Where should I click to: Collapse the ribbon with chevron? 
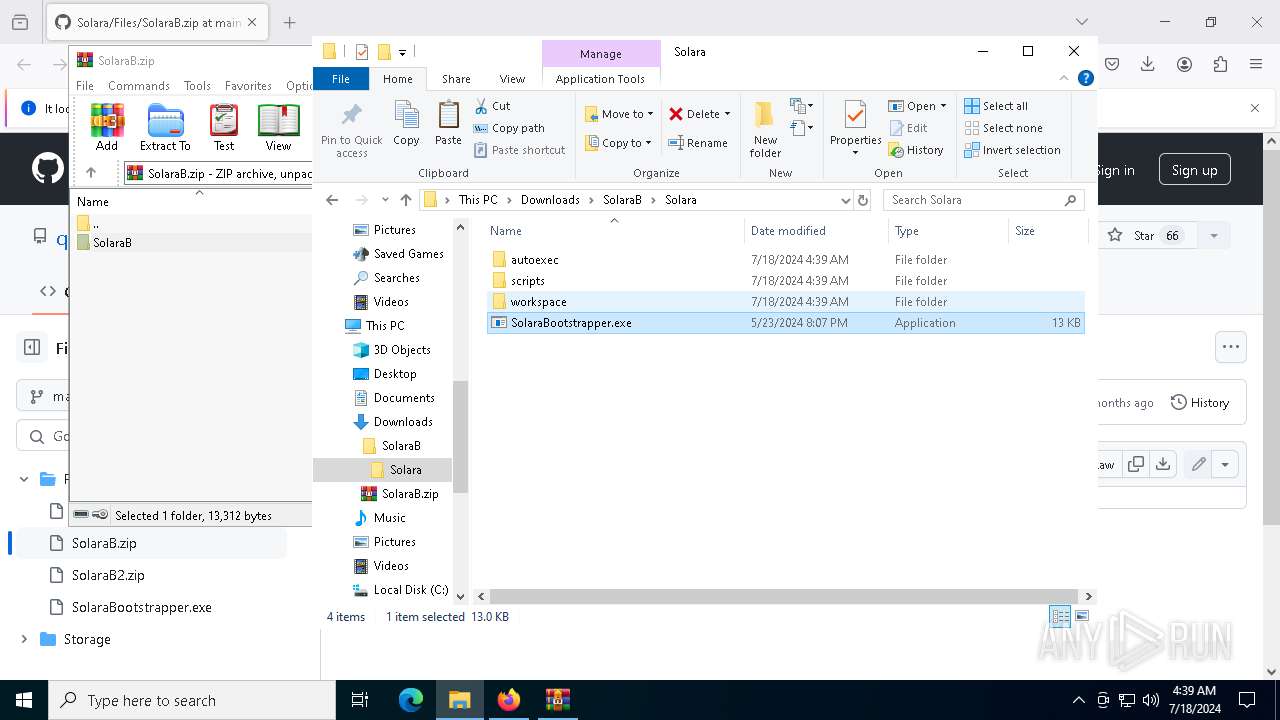click(1065, 78)
